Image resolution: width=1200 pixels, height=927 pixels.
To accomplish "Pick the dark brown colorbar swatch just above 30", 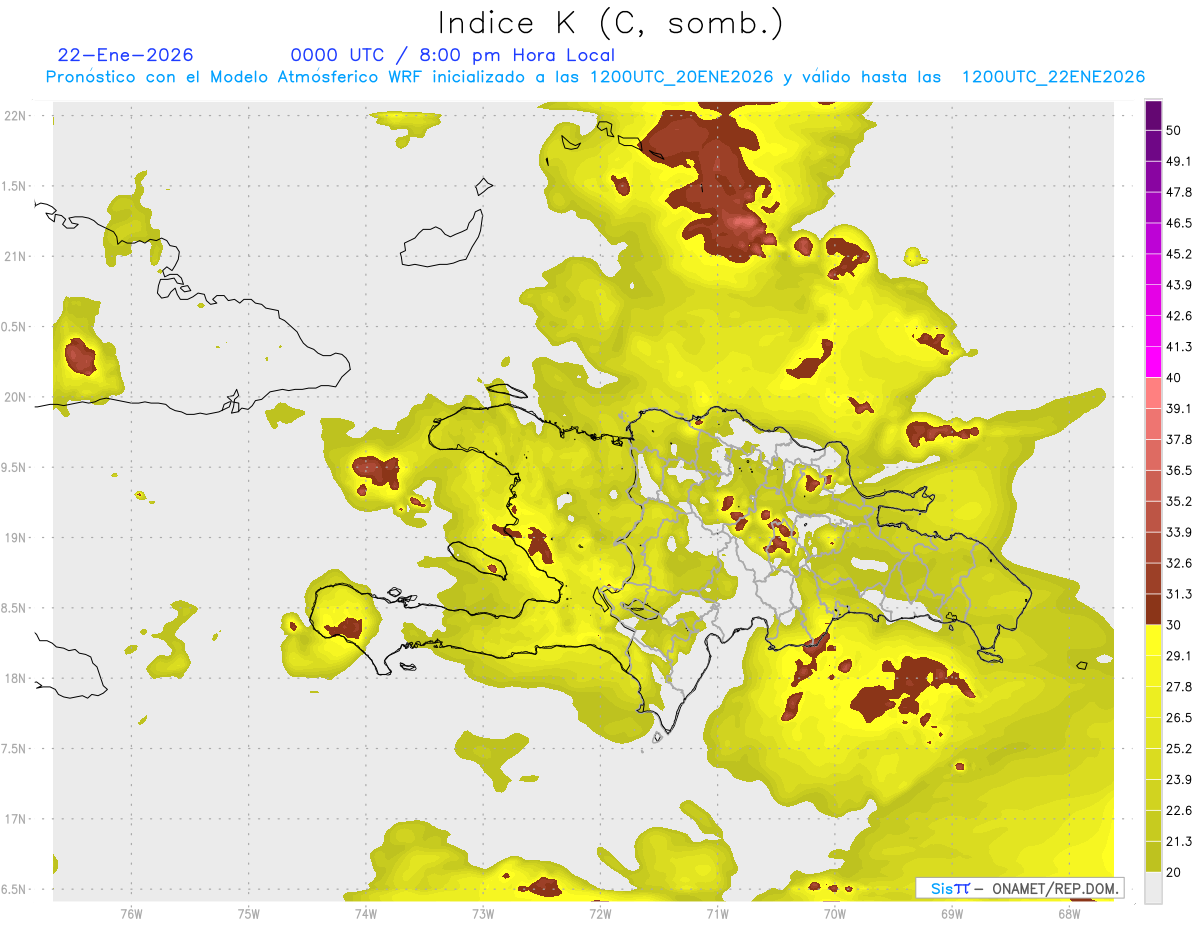I will [x=1153, y=610].
